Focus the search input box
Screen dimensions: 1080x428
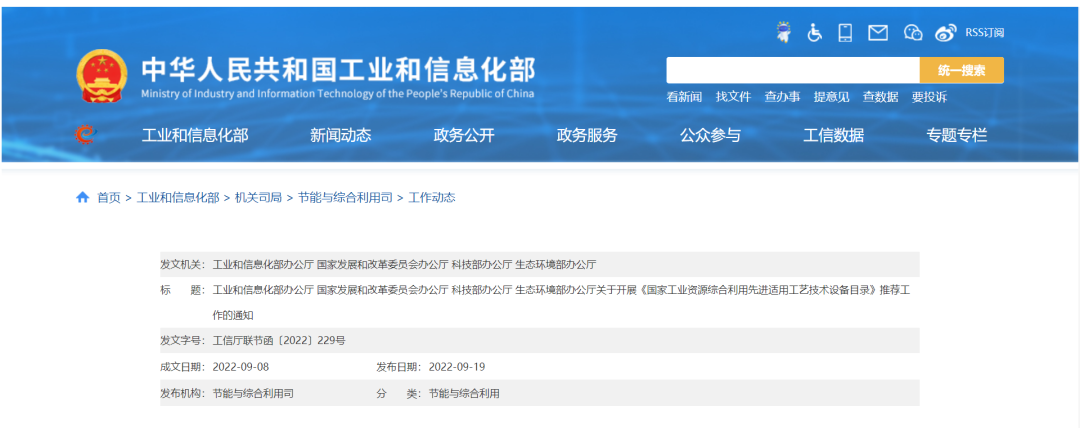pyautogui.click(x=793, y=70)
